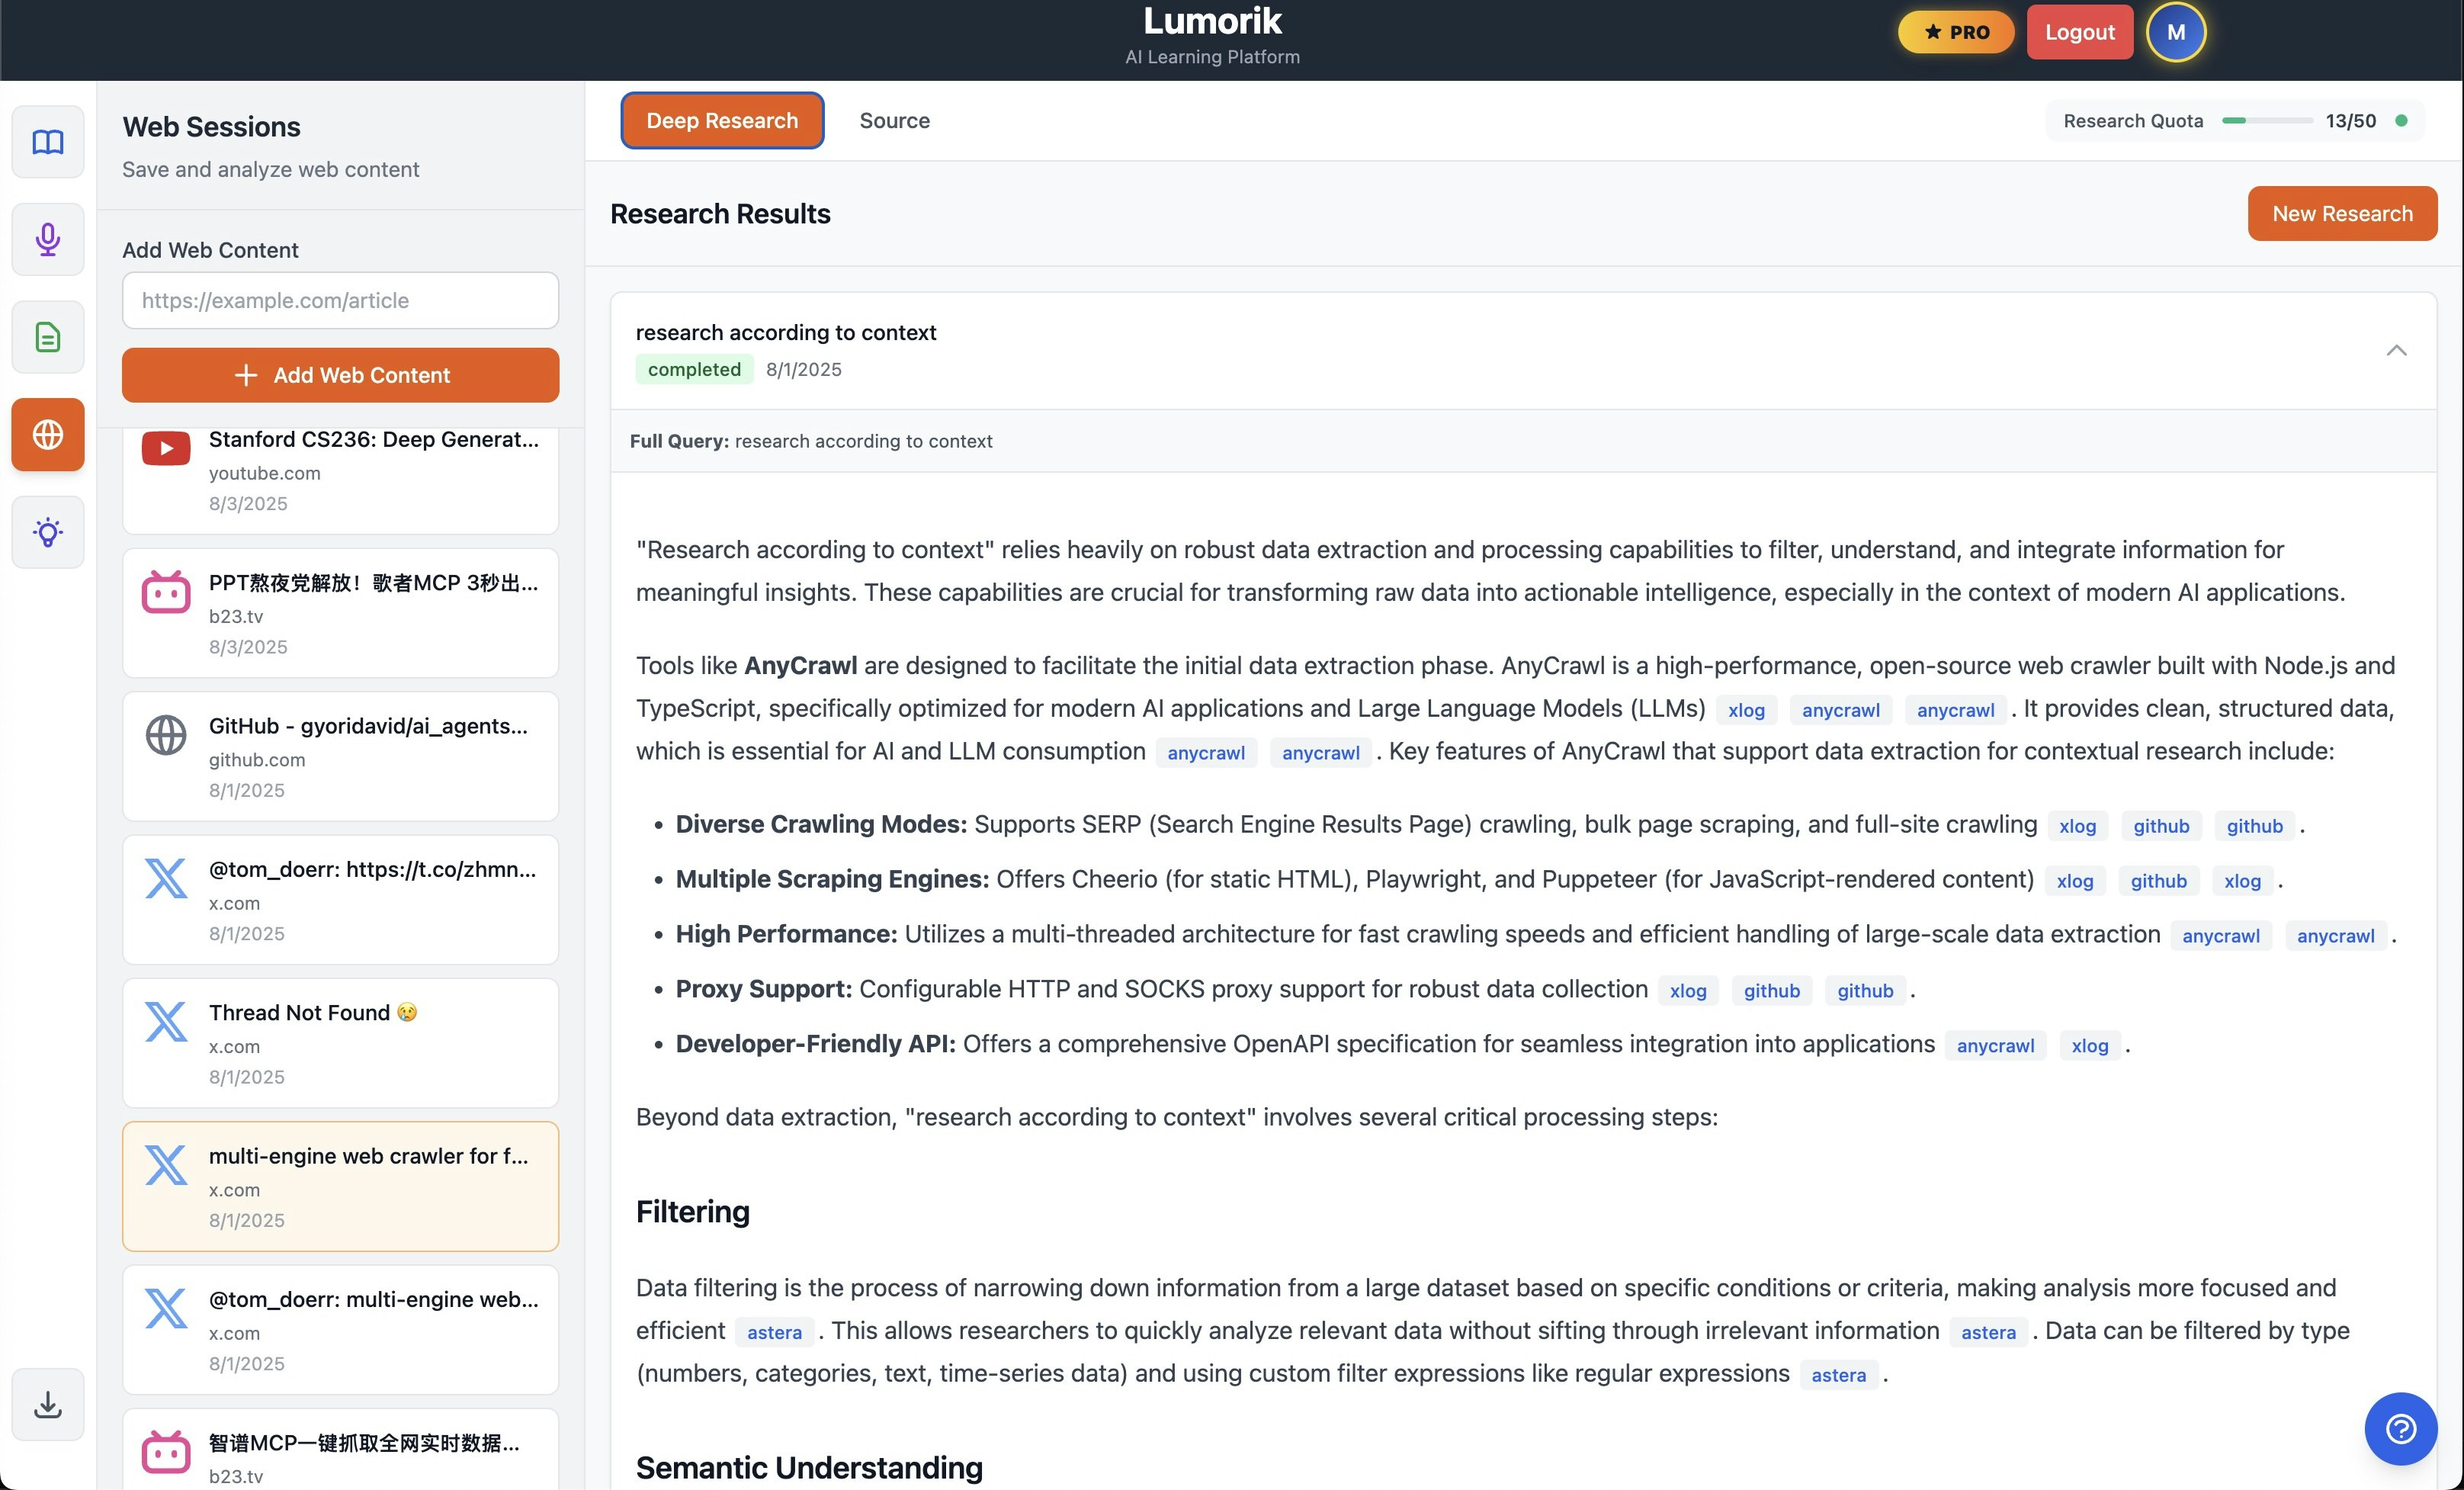Viewport: 2464px width, 1490px height.
Task: Collapse the research result chevron
Action: (x=2396, y=350)
